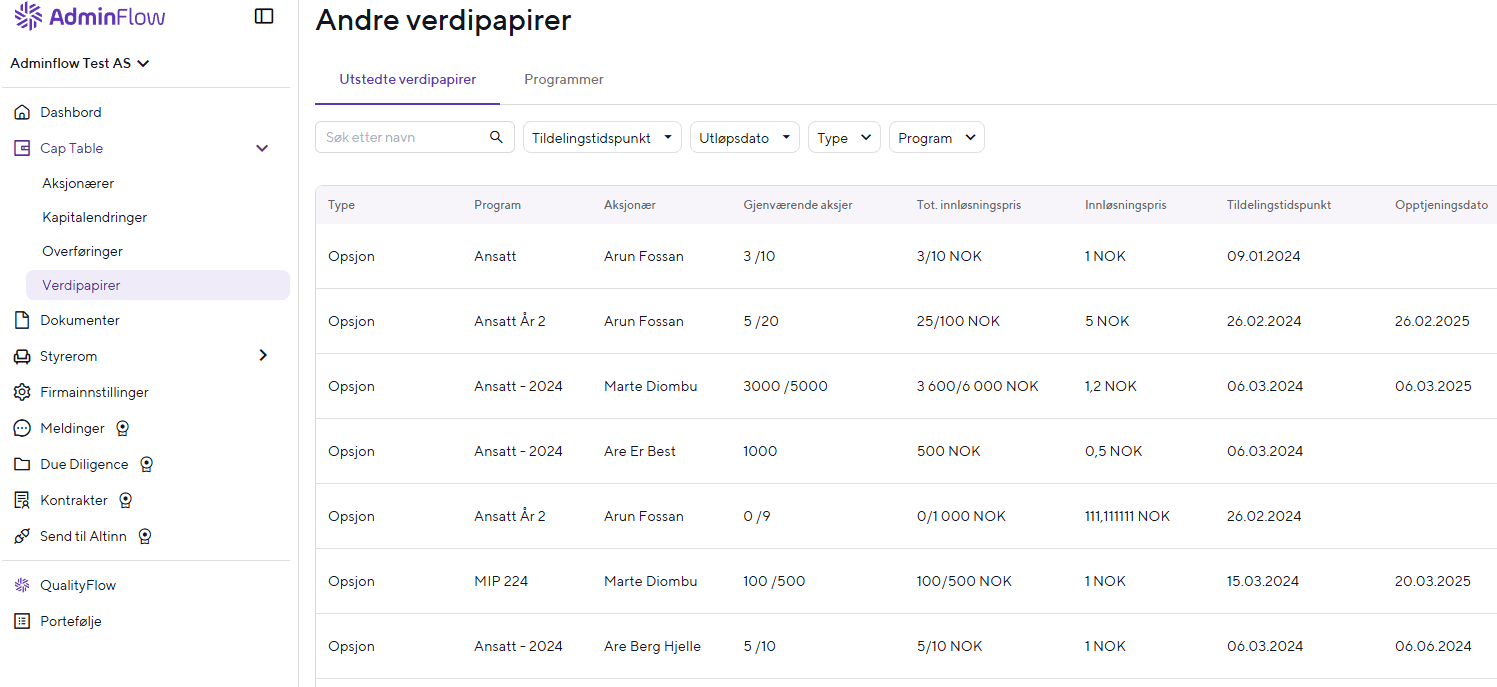The image size is (1497, 687).
Task: Click the 111,111111 NOK price cell
Action: pos(1127,516)
